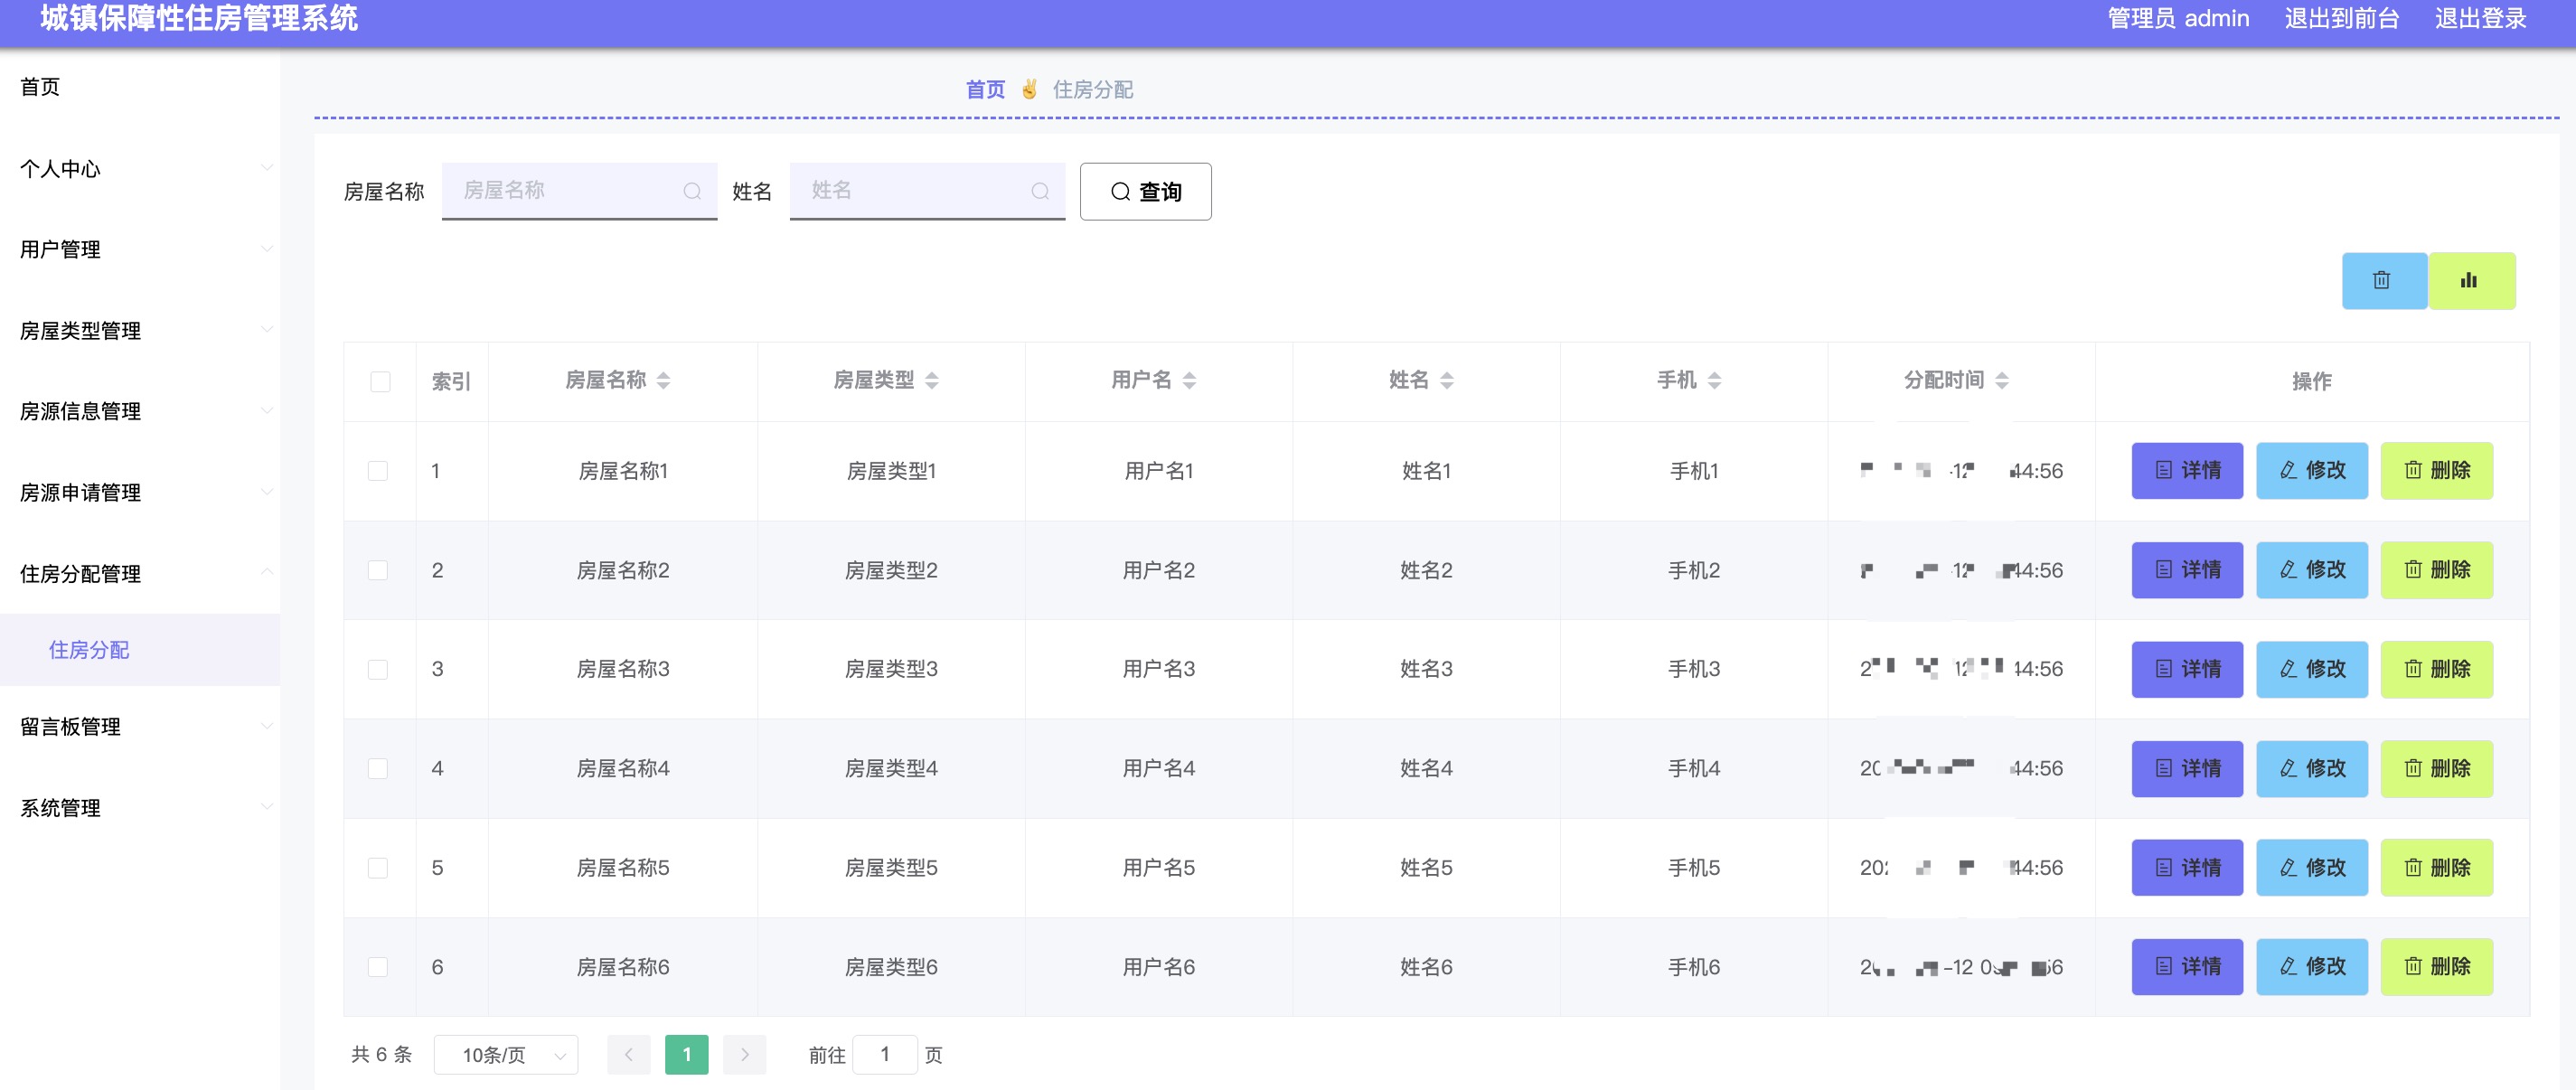Viewport: 2576px width, 1090px height.
Task: Sort table by 分配时间 column arrows
Action: click(x=2001, y=380)
